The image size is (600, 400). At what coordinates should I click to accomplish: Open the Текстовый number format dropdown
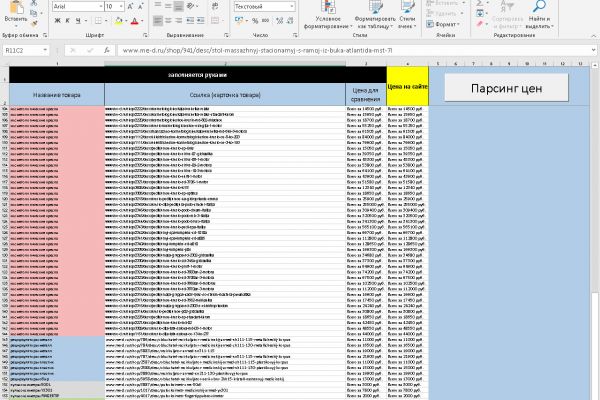pos(292,7)
